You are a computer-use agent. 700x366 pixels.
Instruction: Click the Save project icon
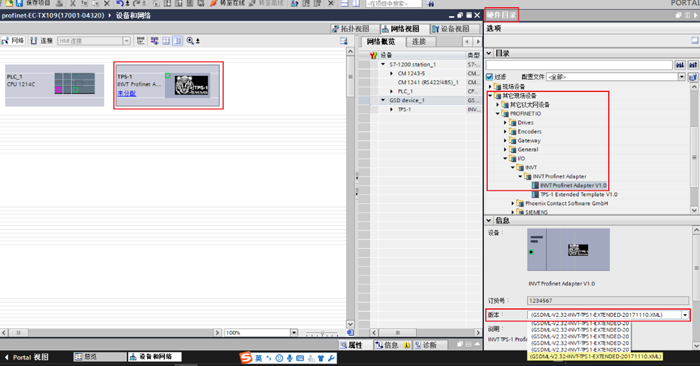[19, 3]
